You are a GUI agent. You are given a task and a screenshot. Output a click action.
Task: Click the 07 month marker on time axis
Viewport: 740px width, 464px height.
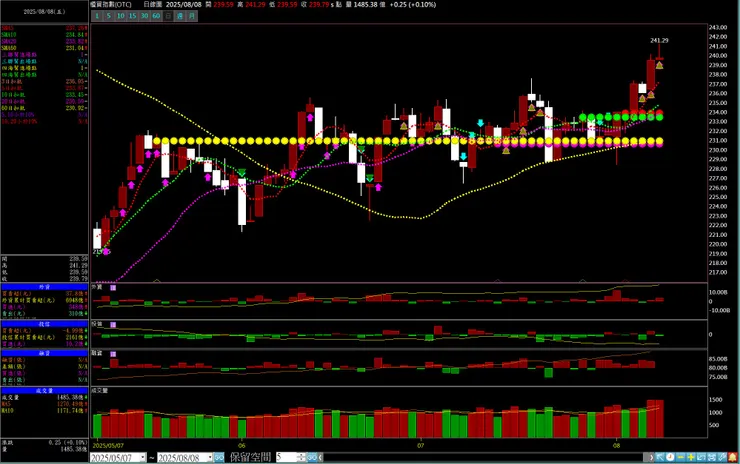[x=420, y=445]
